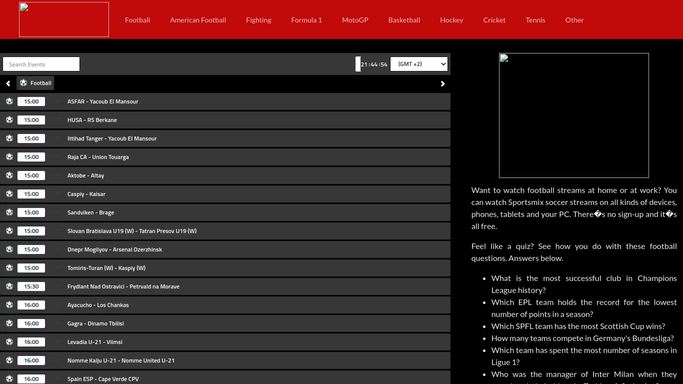Go to the Fighting section

(258, 20)
